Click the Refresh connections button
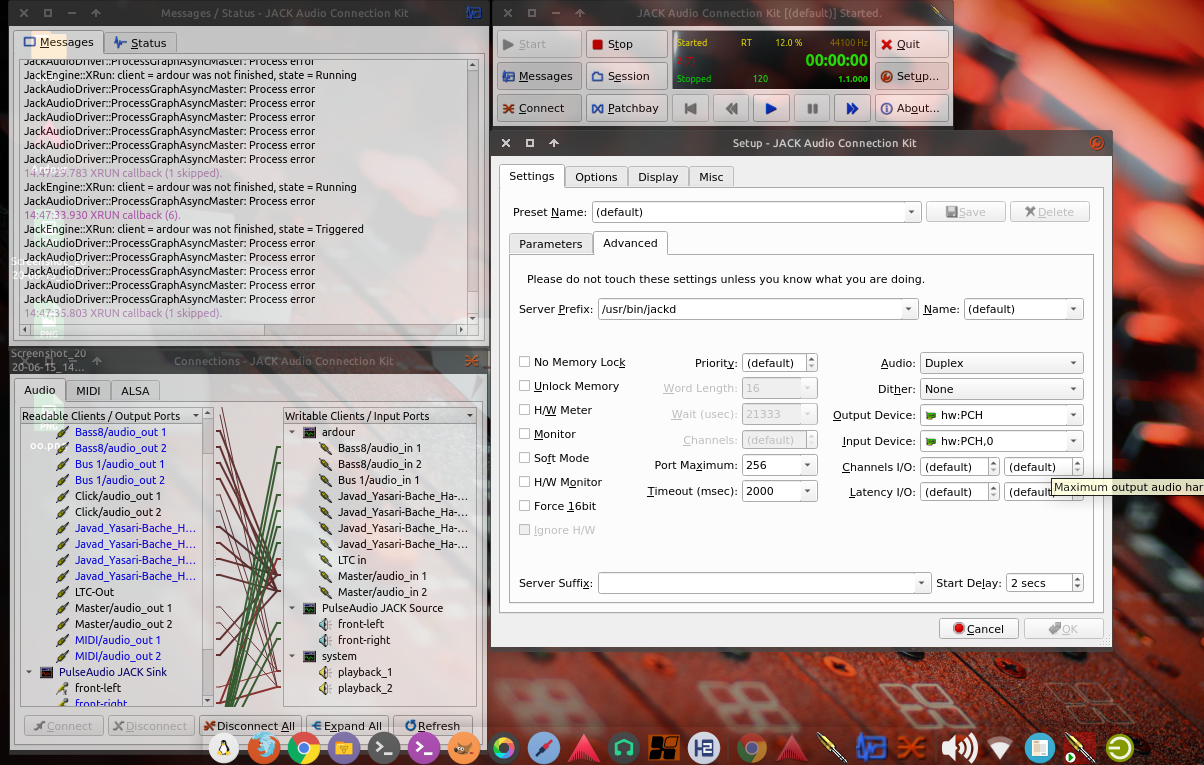Viewport: 1204px width, 765px height. click(x=432, y=726)
